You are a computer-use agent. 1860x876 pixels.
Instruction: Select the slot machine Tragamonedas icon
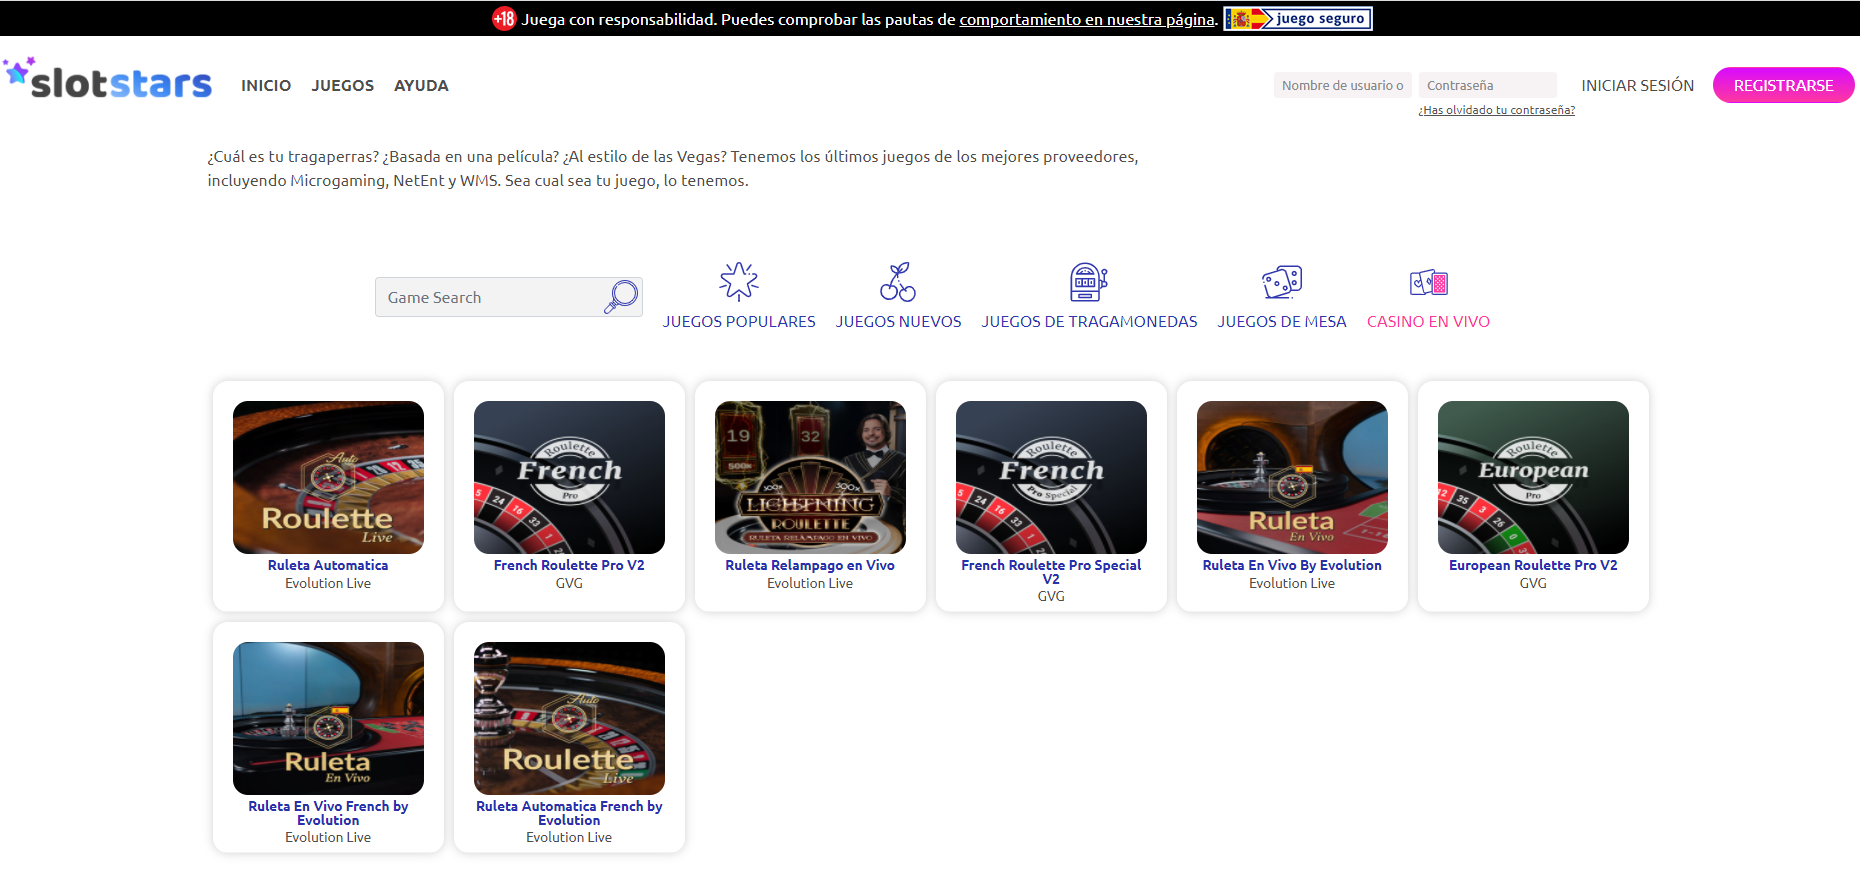click(1089, 282)
